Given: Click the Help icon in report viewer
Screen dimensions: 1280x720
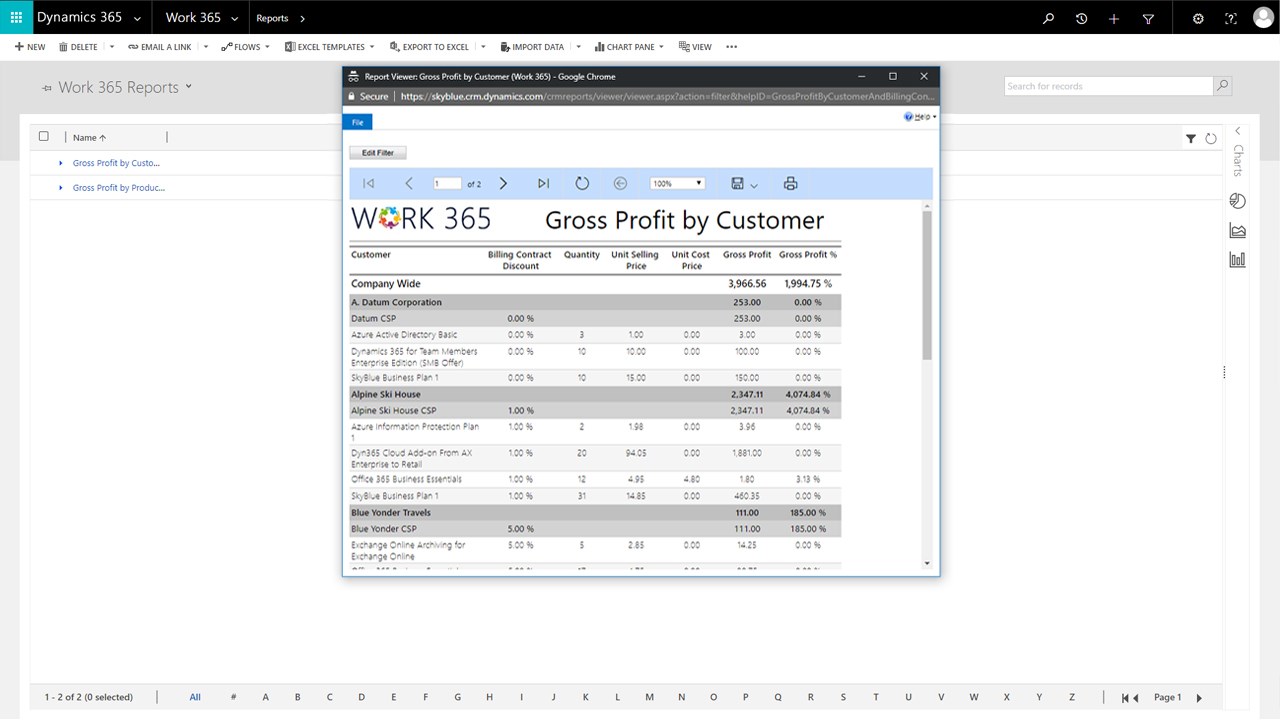Looking at the screenshot, I should tap(909, 117).
